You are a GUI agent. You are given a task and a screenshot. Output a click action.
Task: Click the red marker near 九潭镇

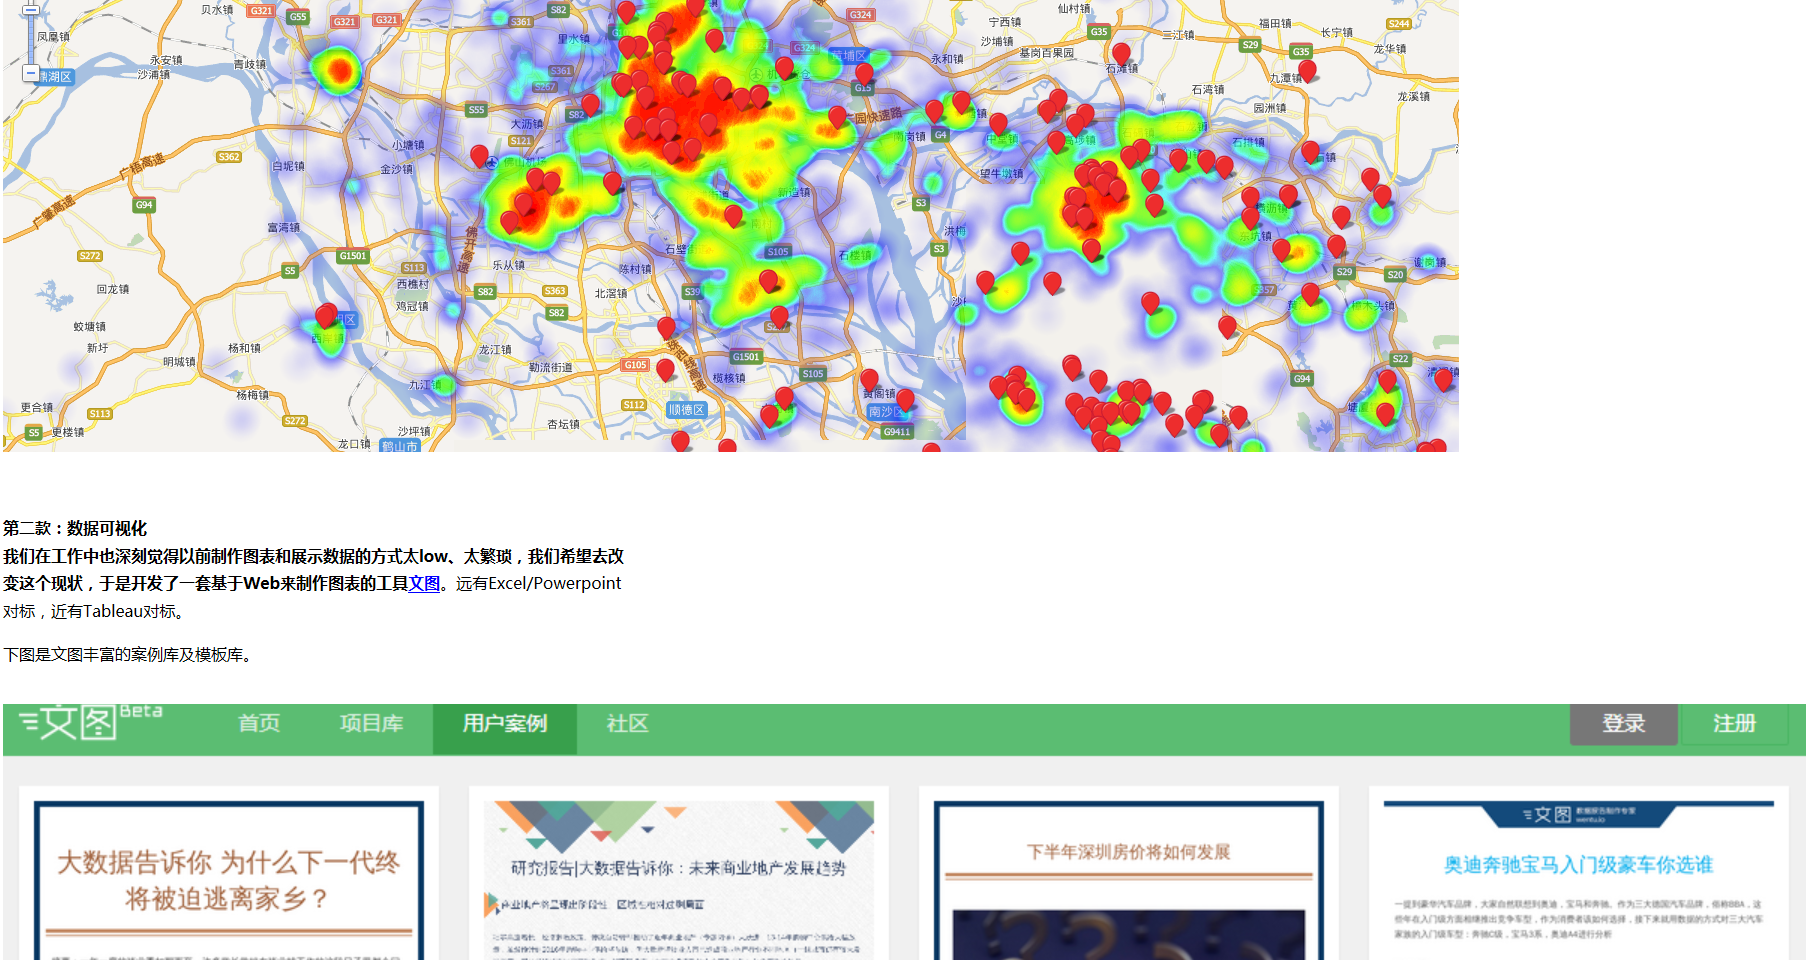pyautogui.click(x=1307, y=71)
